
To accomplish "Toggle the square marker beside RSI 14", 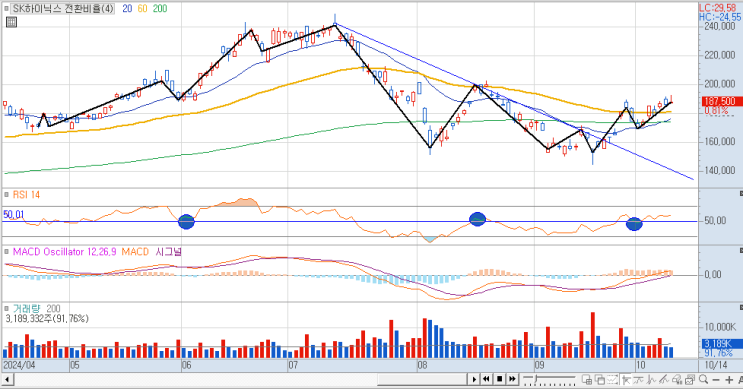I will [6, 195].
